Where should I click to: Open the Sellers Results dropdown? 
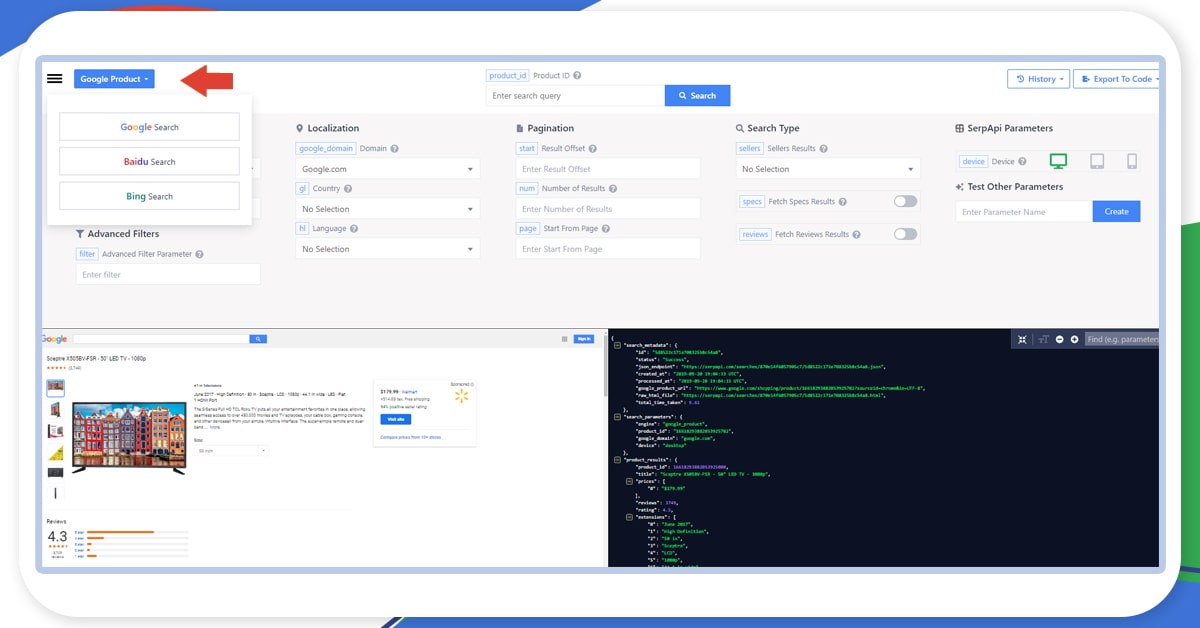(828, 169)
